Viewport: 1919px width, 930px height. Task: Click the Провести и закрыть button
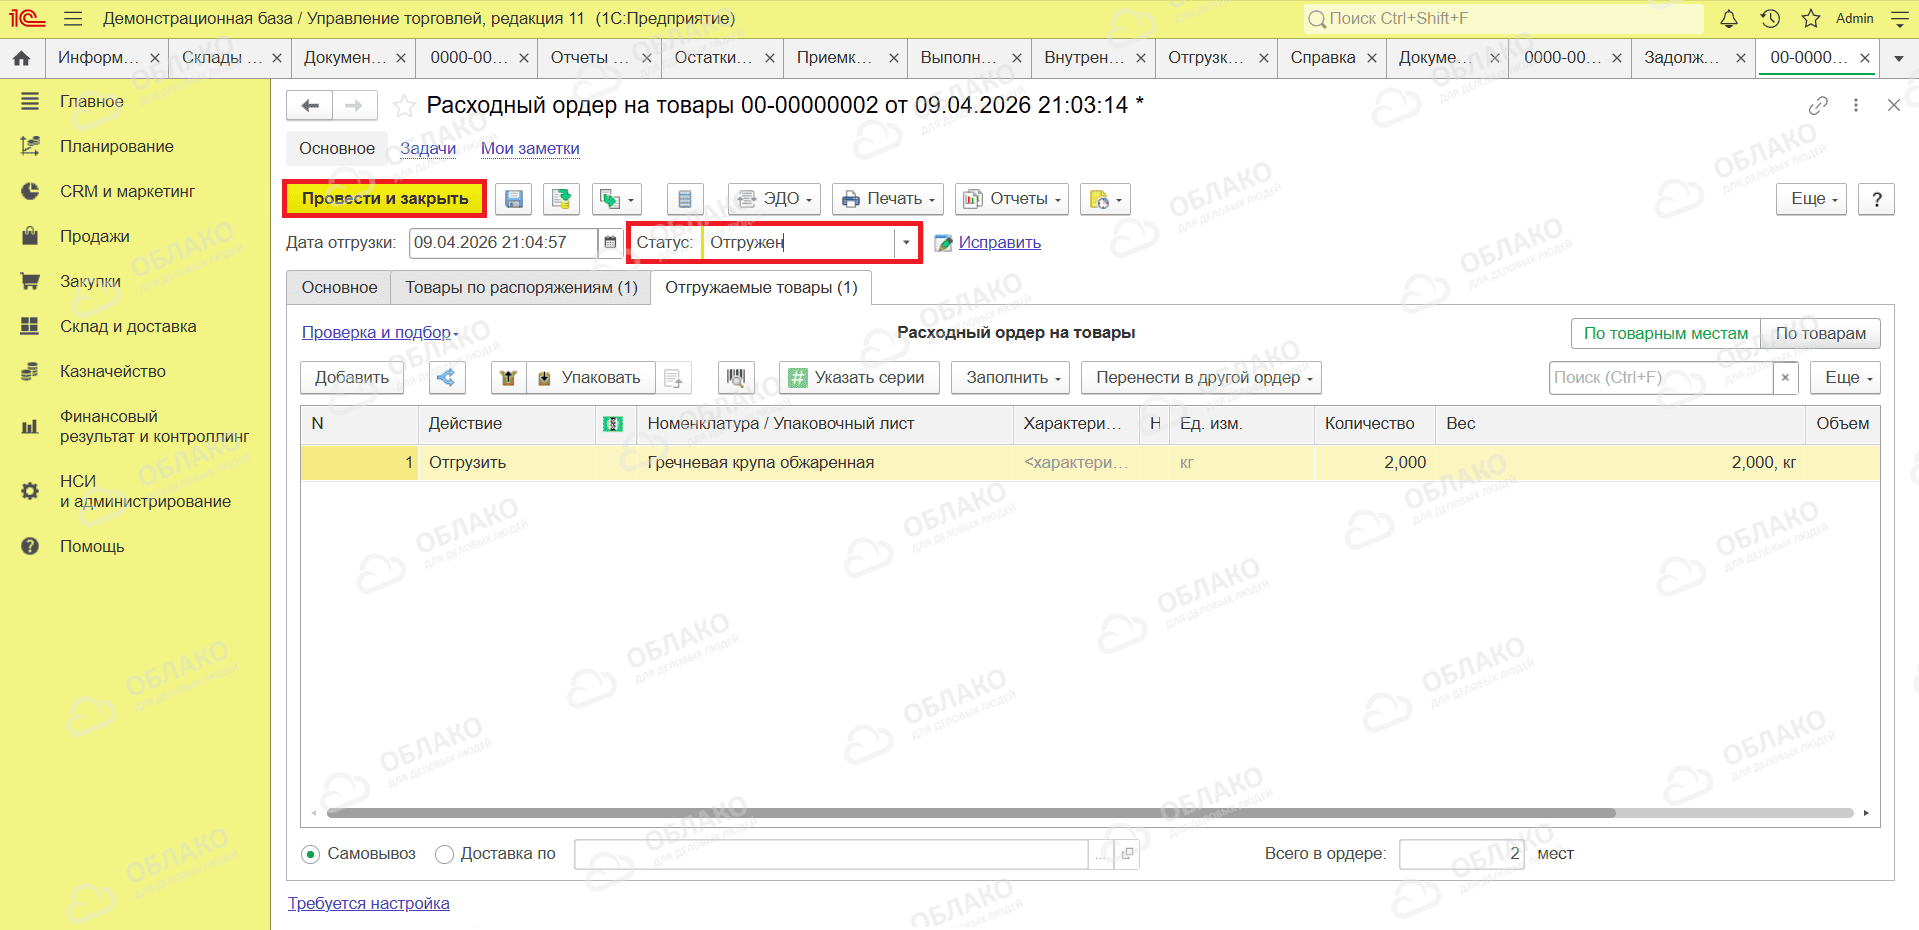pos(385,199)
